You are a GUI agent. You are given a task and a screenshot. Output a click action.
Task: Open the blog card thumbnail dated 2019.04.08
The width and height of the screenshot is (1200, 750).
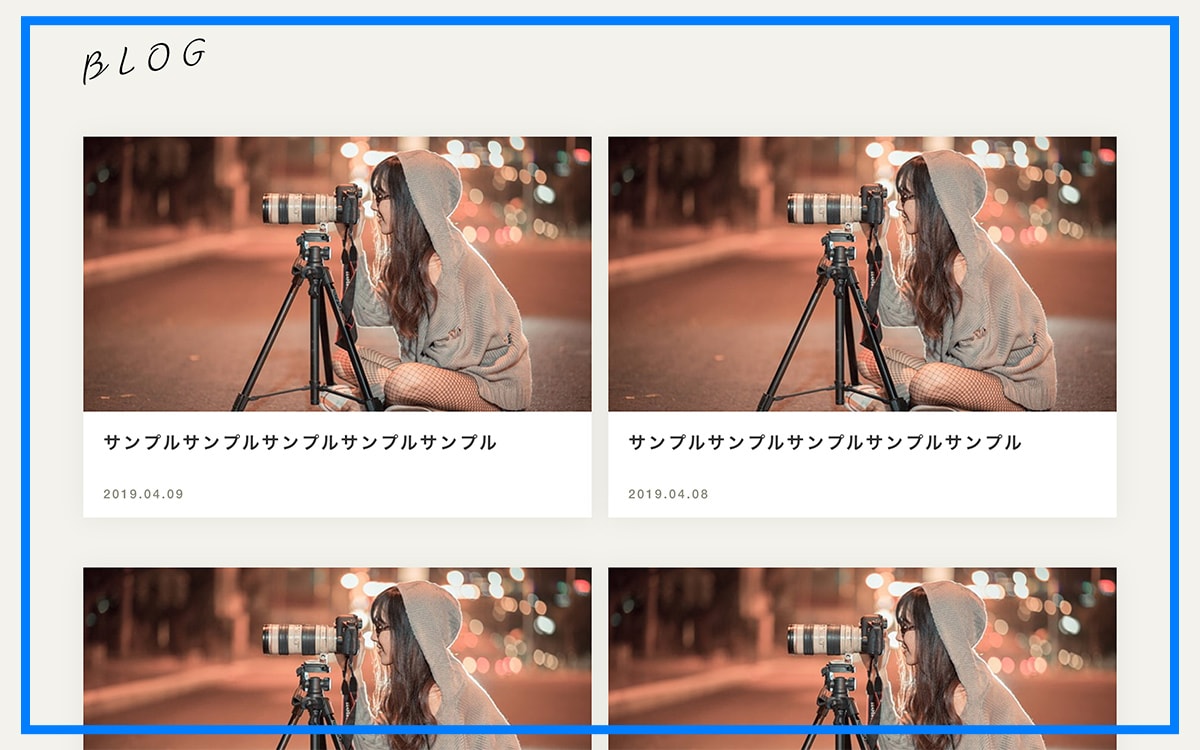point(862,274)
